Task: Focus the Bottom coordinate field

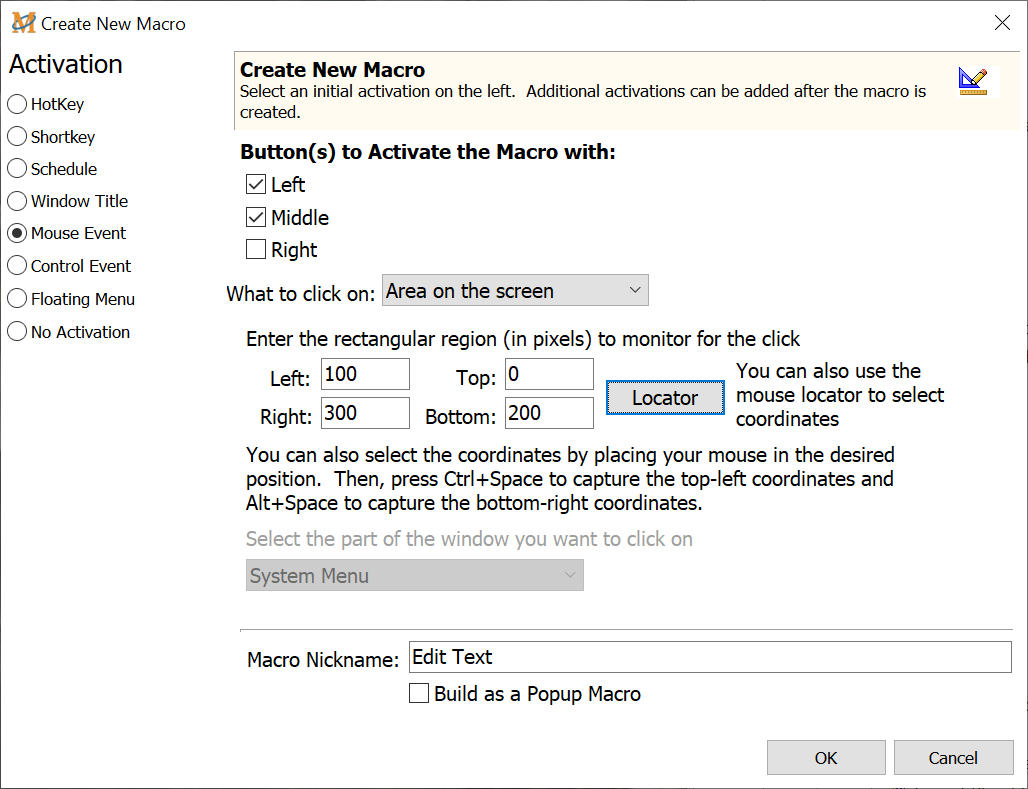Action: click(x=549, y=413)
